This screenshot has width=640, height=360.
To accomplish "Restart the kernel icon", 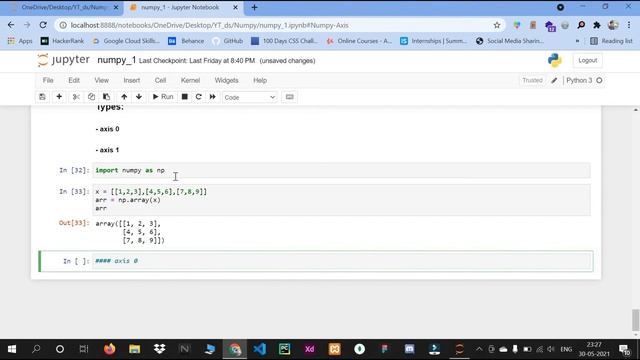I will pyautogui.click(x=198, y=97).
